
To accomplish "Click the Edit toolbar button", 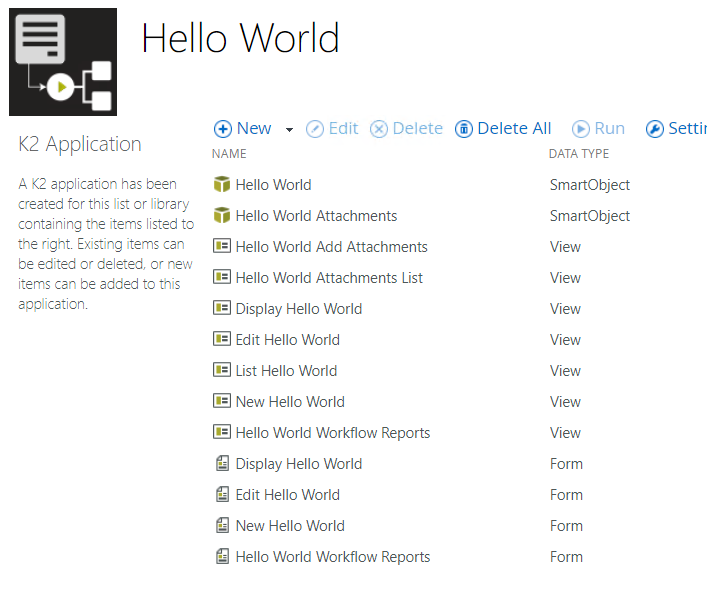I will pyautogui.click(x=332, y=129).
